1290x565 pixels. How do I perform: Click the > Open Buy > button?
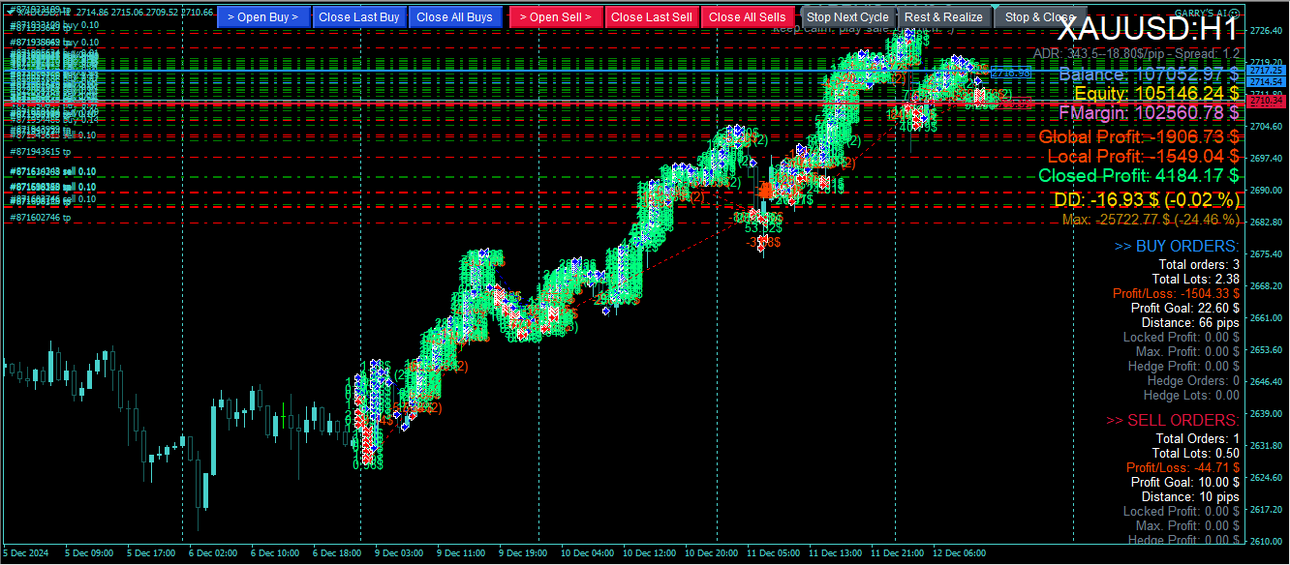click(x=263, y=17)
